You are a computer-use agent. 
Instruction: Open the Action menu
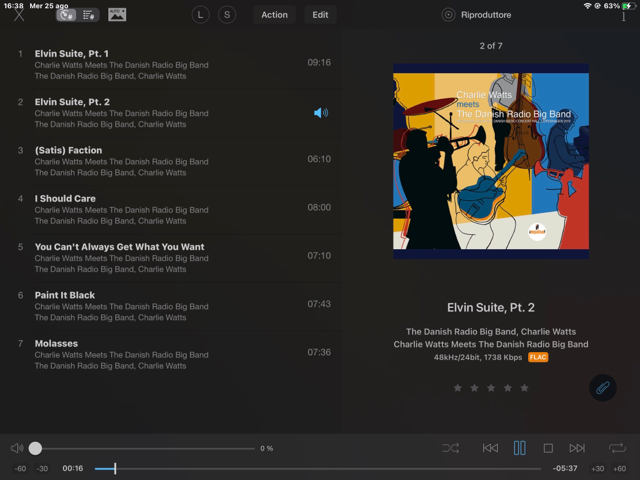[x=274, y=15]
